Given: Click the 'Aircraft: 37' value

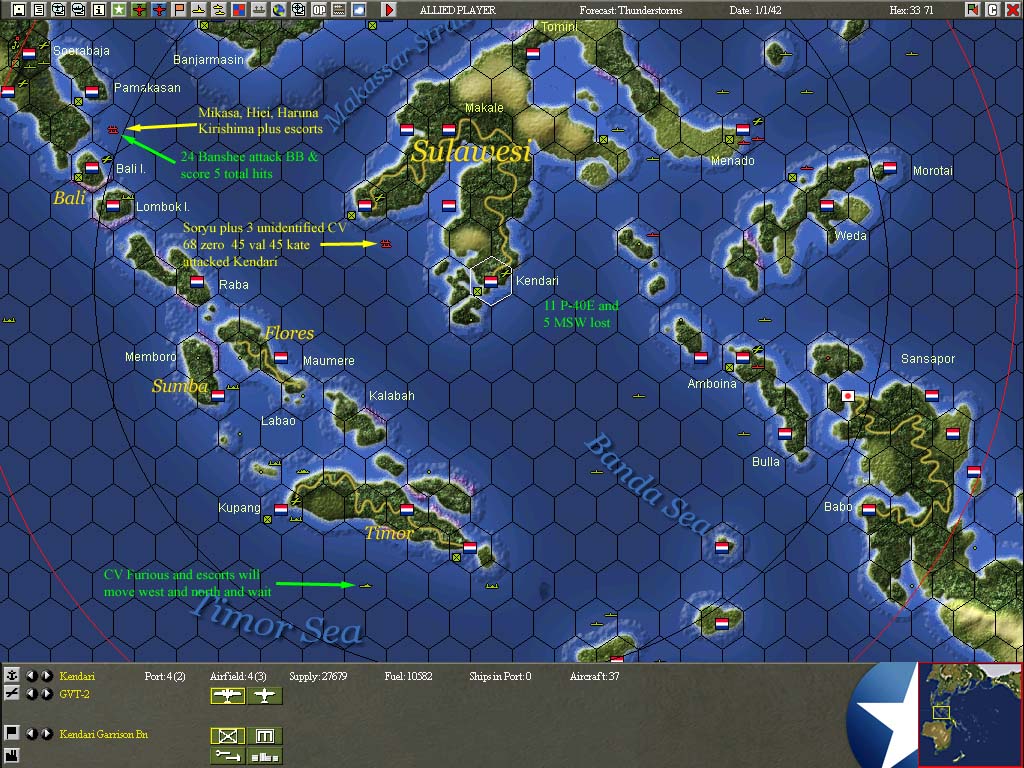Looking at the screenshot, I should coord(594,676).
